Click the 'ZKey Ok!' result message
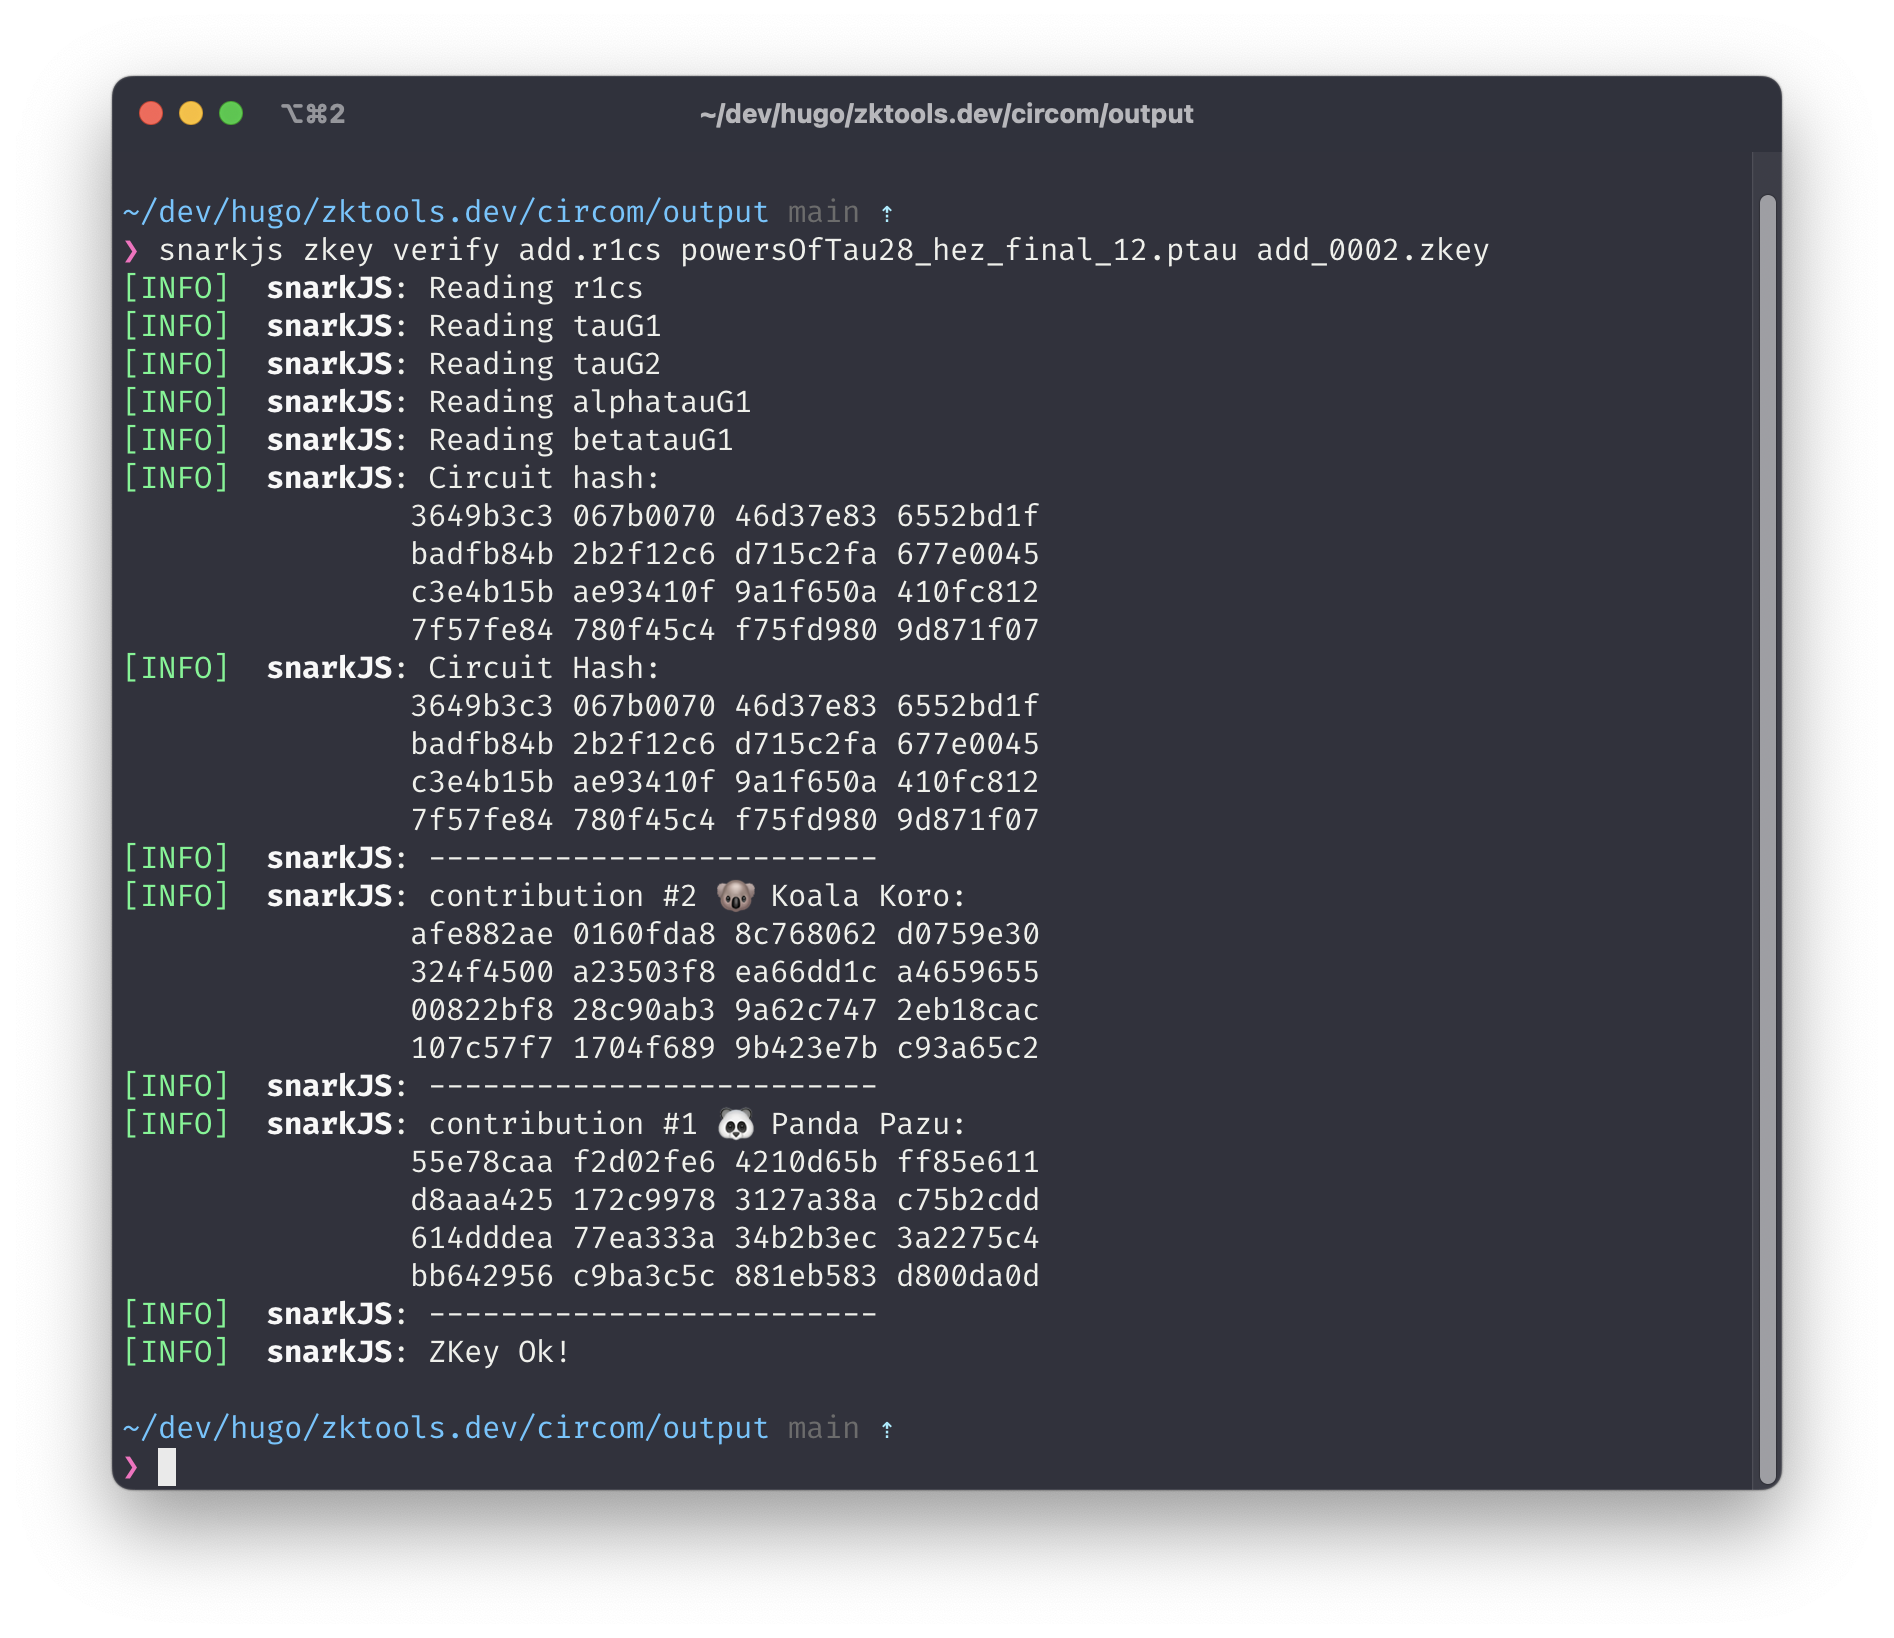This screenshot has width=1894, height=1638. (499, 1352)
